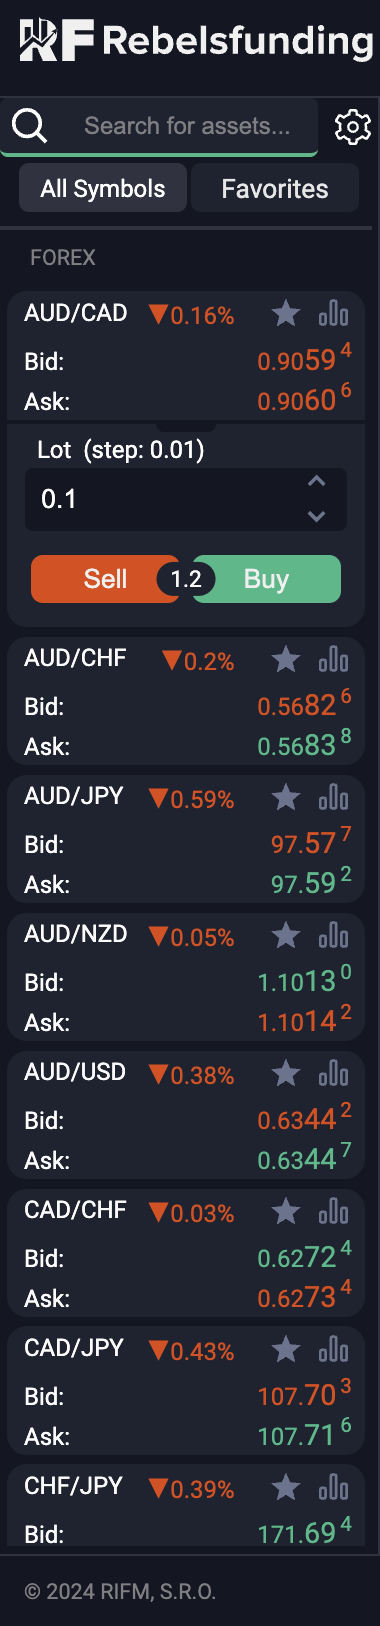Focus the Search for assets field

pyautogui.click(x=187, y=126)
